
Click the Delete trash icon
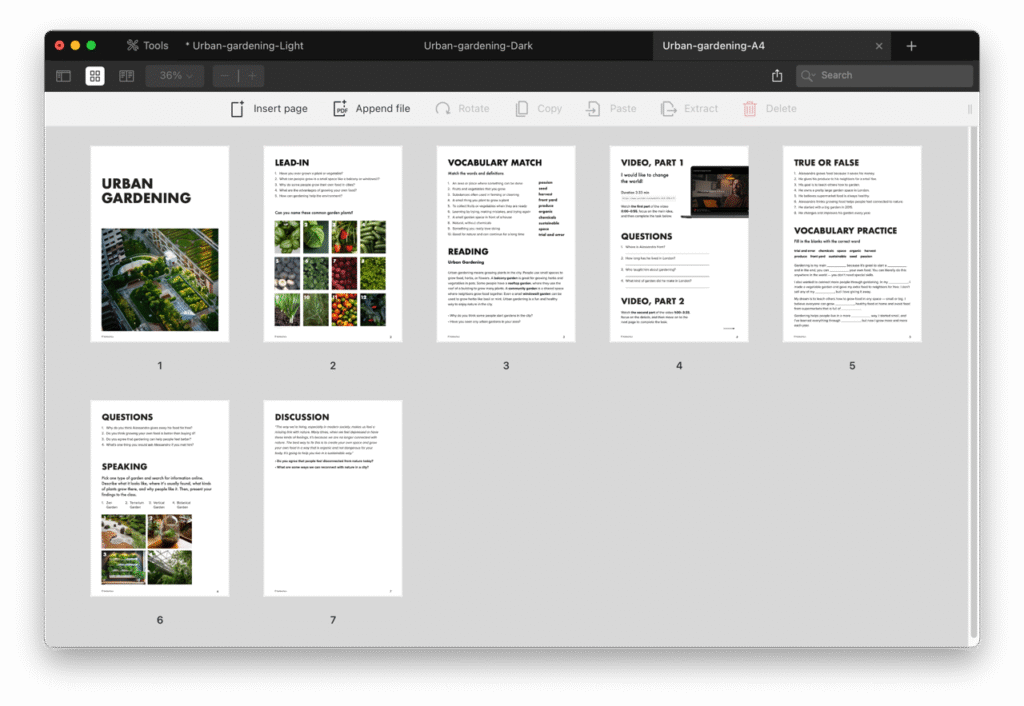(x=750, y=109)
